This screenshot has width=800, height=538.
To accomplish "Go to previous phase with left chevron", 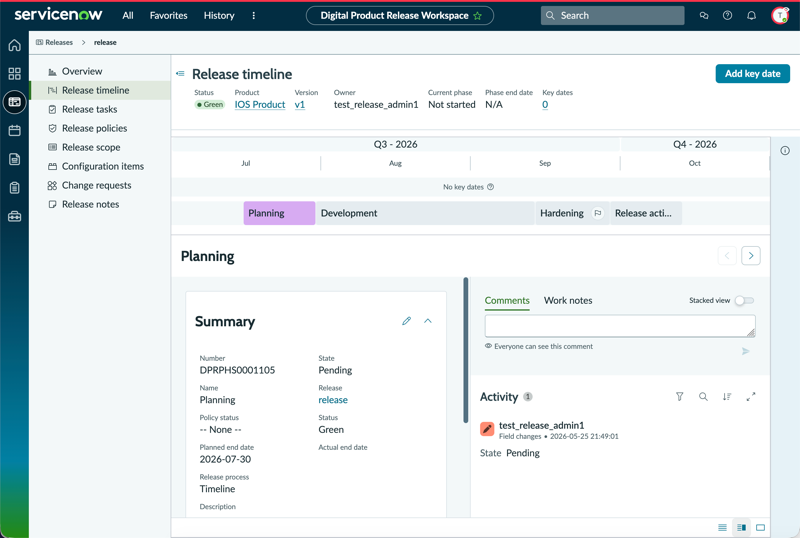I will [727, 256].
